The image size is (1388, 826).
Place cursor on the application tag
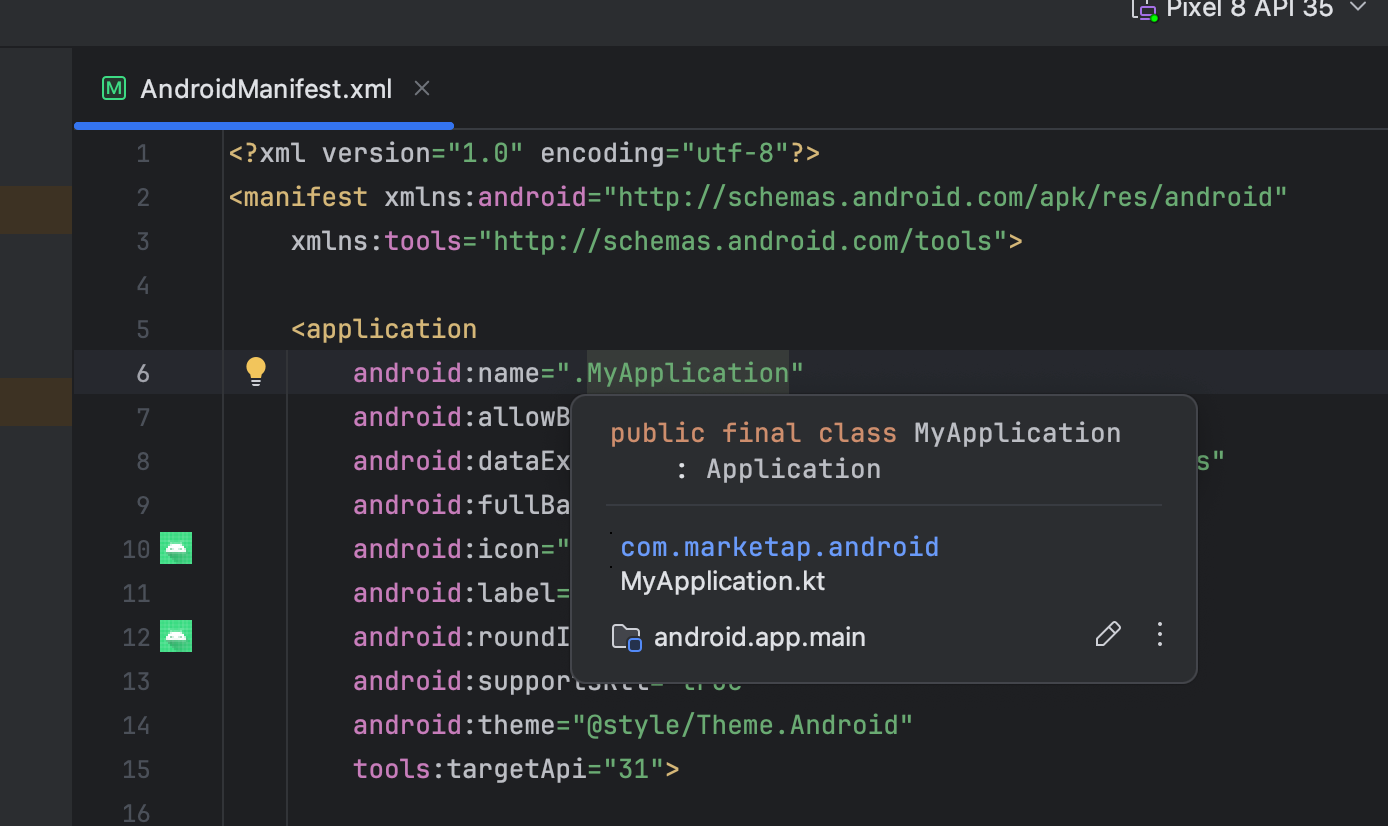[391, 329]
